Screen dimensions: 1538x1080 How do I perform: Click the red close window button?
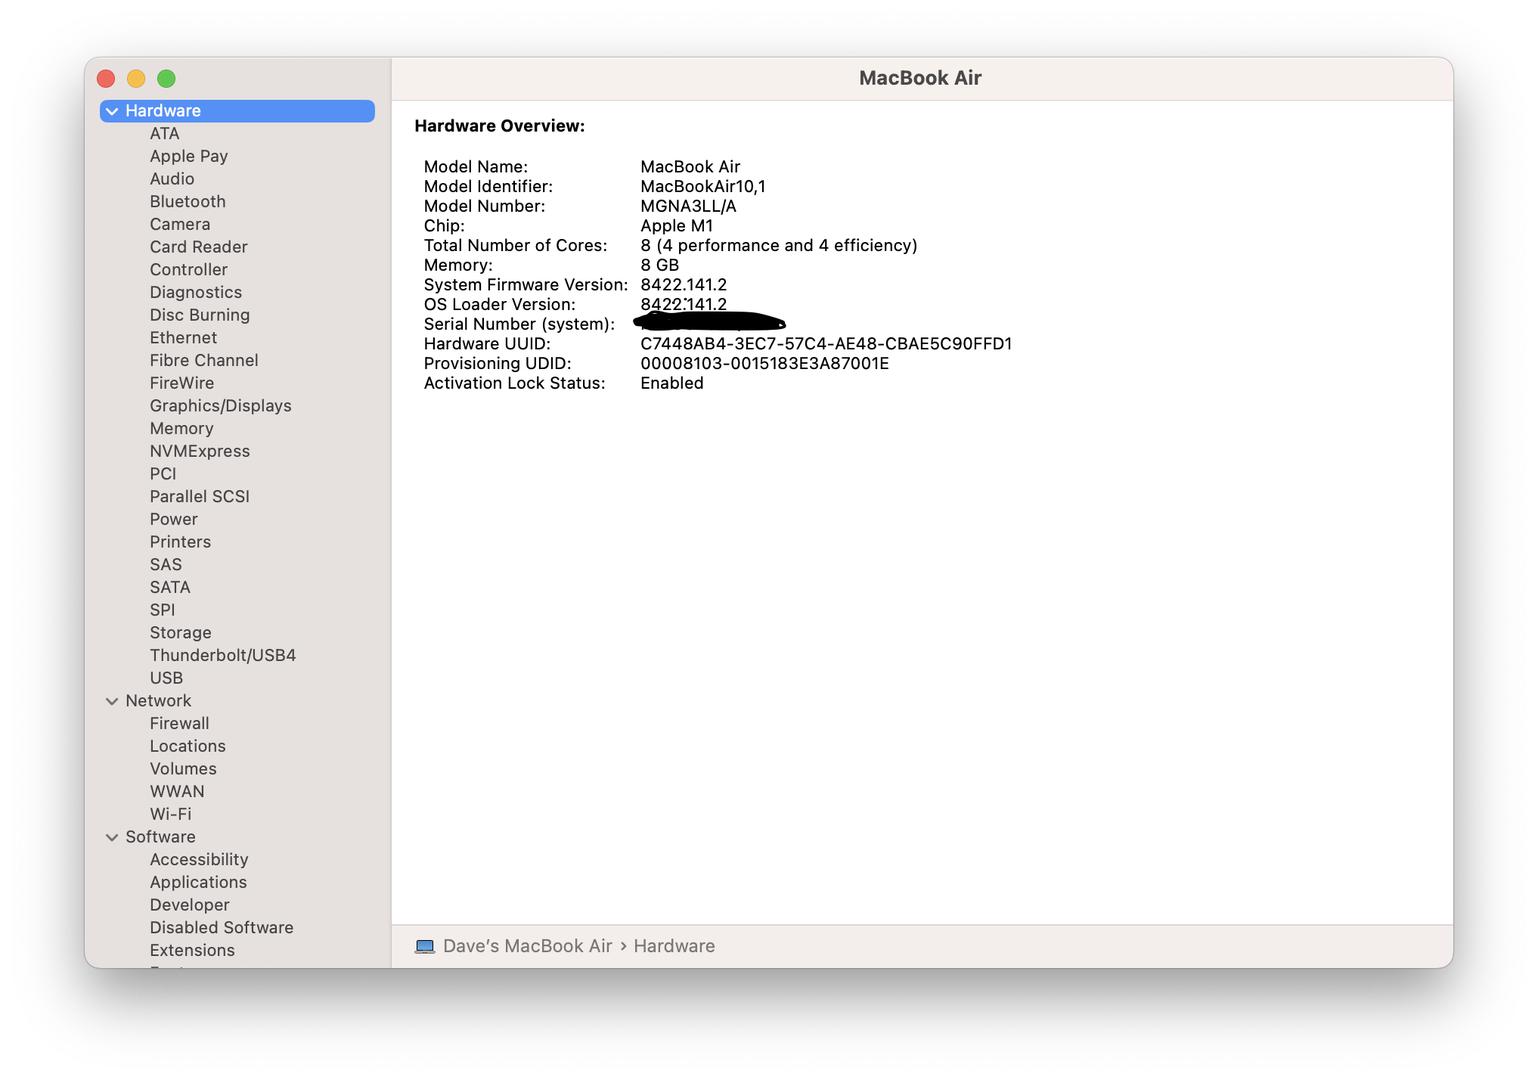tap(106, 79)
